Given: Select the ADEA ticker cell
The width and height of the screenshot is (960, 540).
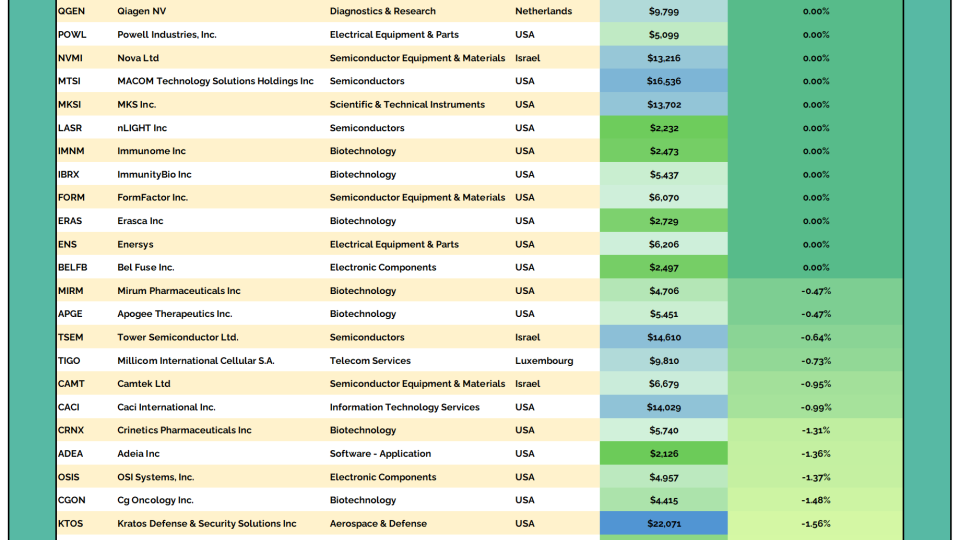Looking at the screenshot, I should point(70,453).
